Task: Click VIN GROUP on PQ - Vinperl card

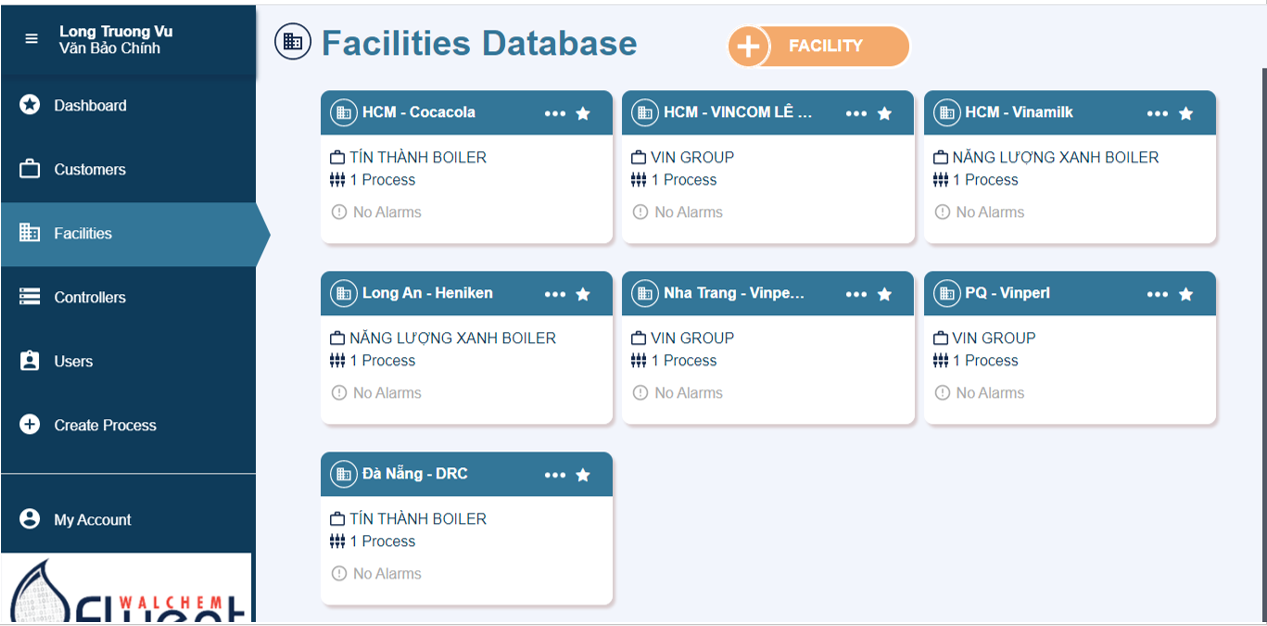Action: (x=994, y=338)
